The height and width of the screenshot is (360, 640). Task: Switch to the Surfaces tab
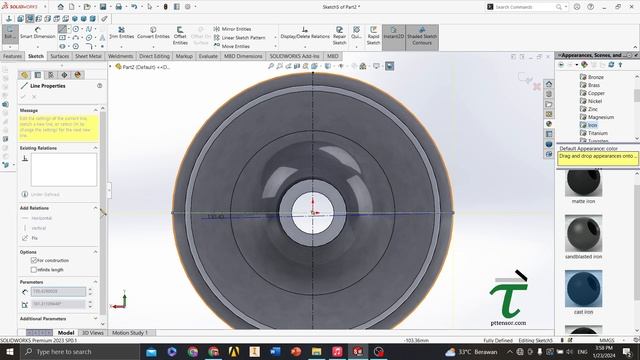click(x=60, y=56)
